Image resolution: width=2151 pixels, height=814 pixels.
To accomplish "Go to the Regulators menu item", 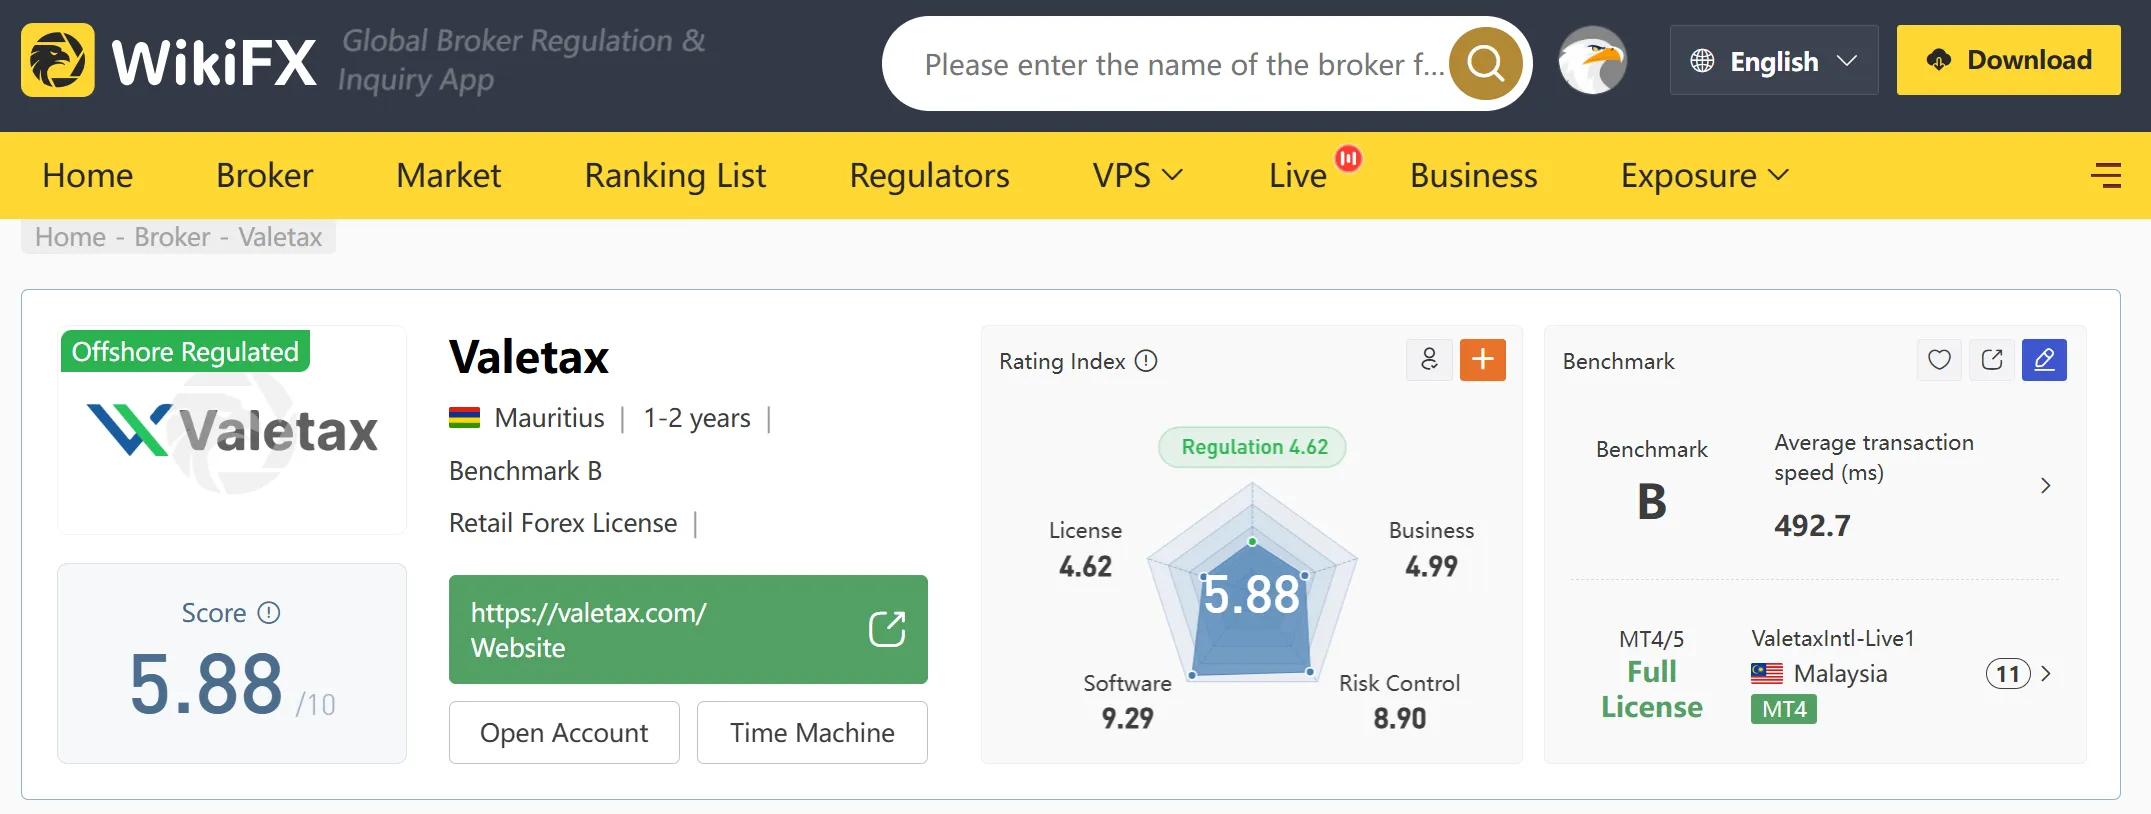I will [929, 176].
